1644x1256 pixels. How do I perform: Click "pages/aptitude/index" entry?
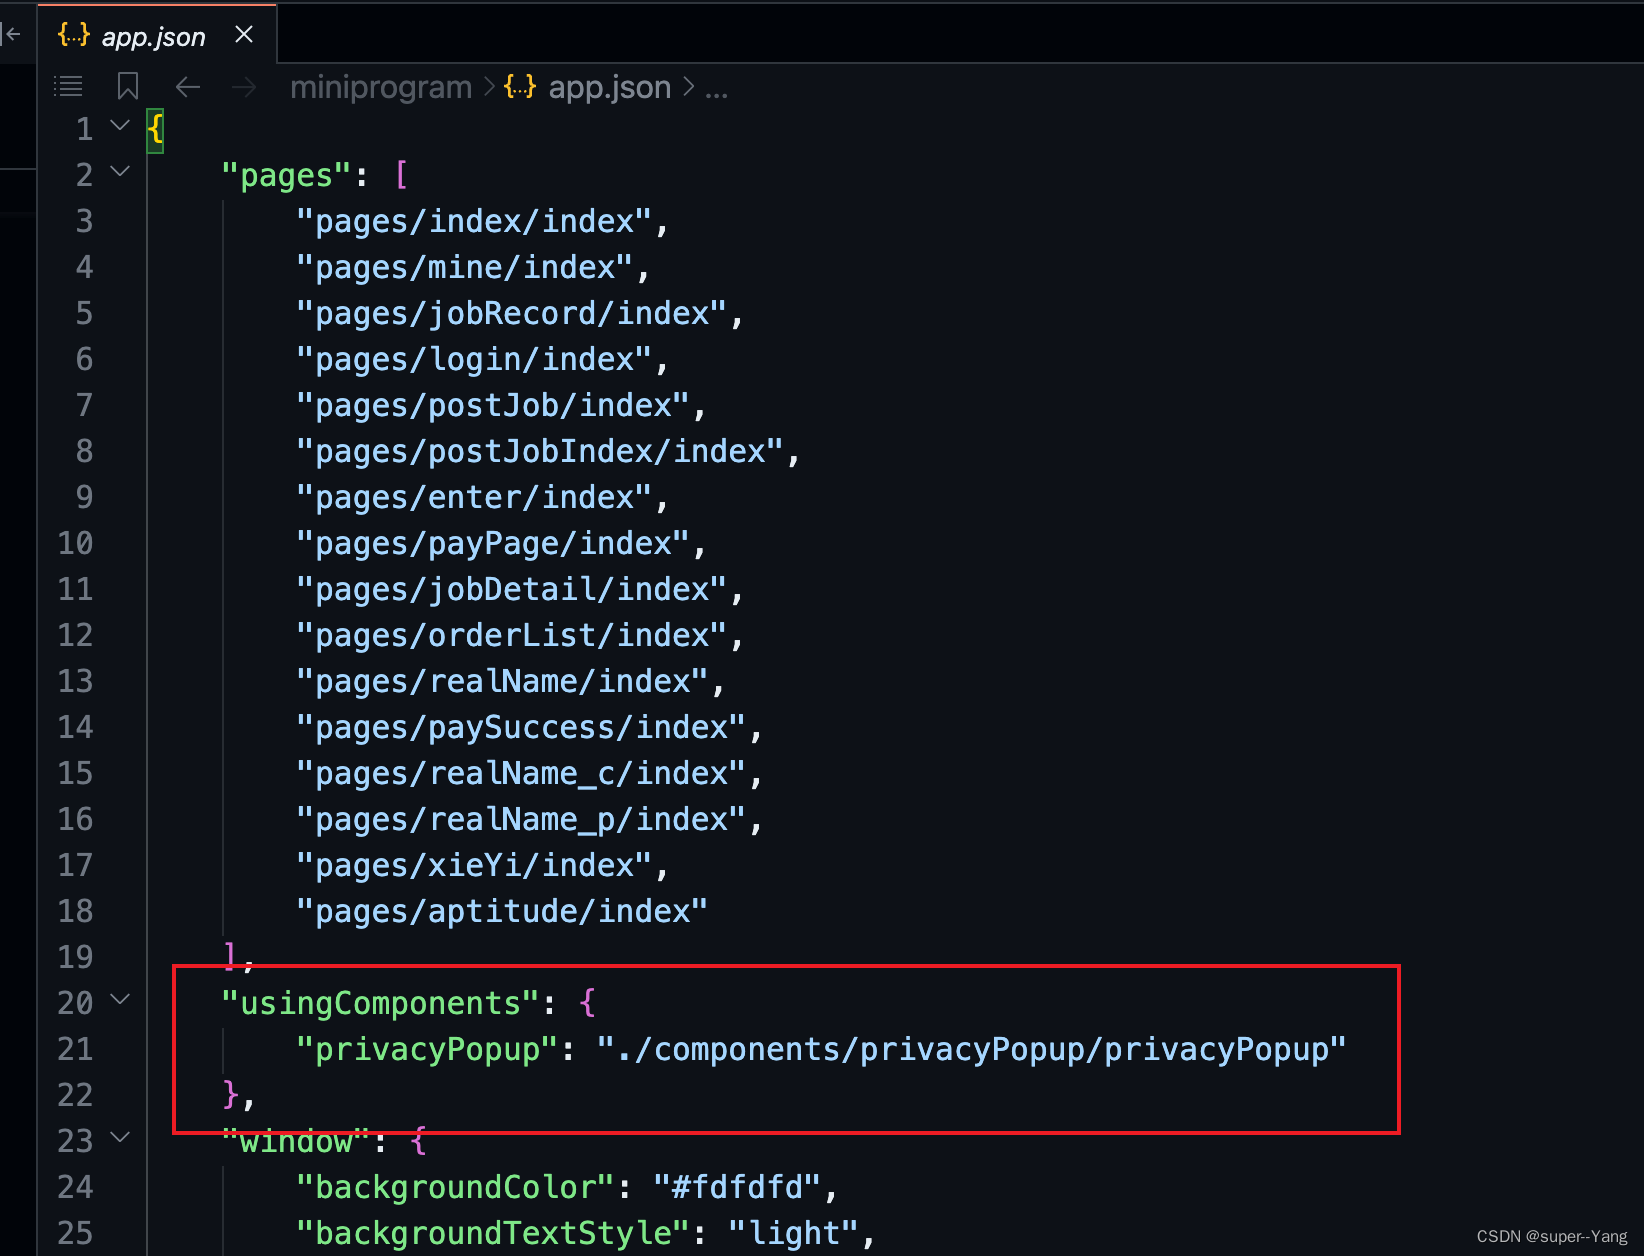click(x=502, y=912)
